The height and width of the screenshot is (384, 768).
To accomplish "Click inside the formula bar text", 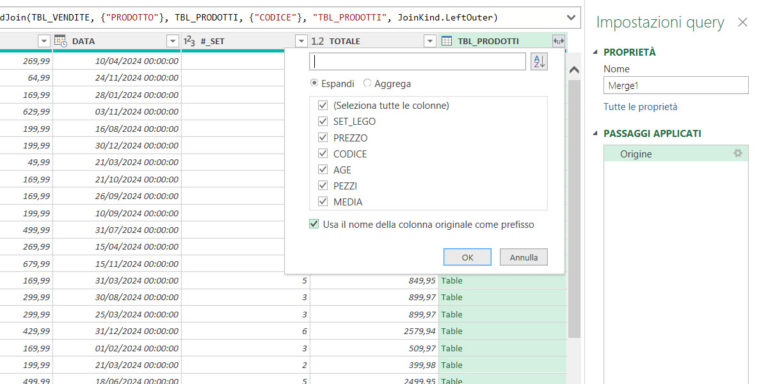I will click(250, 18).
